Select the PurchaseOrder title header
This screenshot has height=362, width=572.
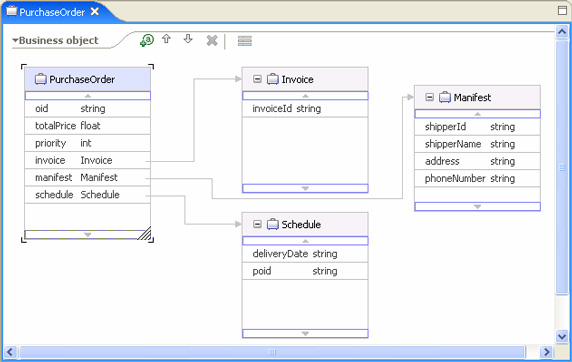[x=88, y=79]
